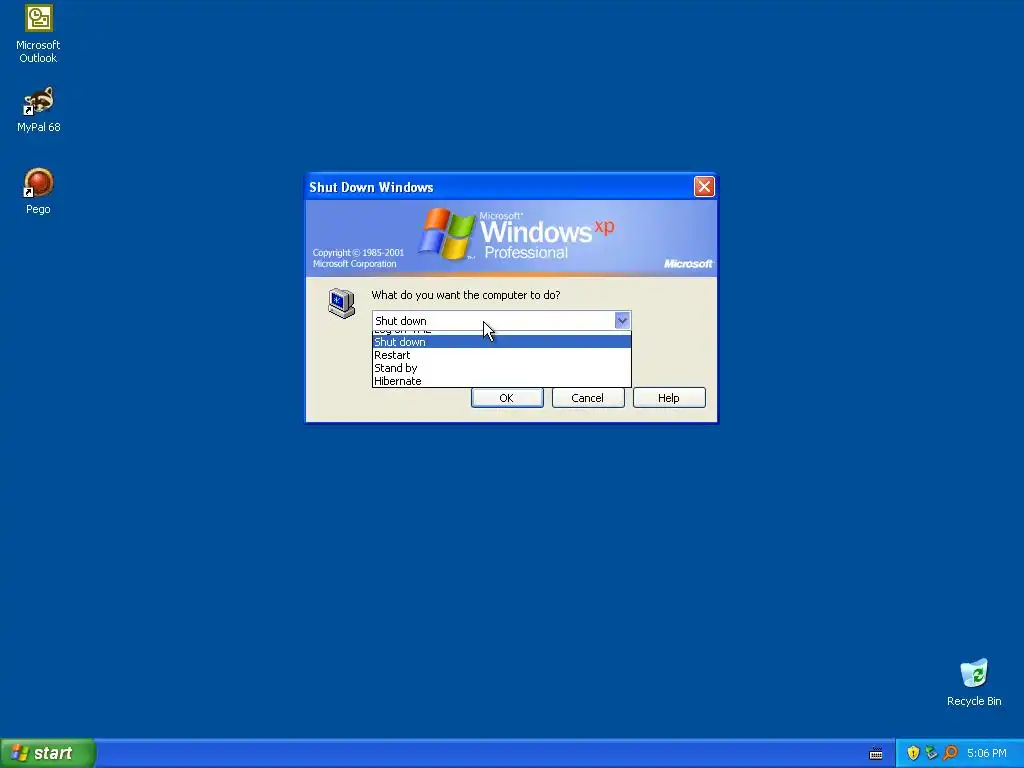
Task: Click the Safely Remove Hardware tray icon
Action: tap(931, 753)
